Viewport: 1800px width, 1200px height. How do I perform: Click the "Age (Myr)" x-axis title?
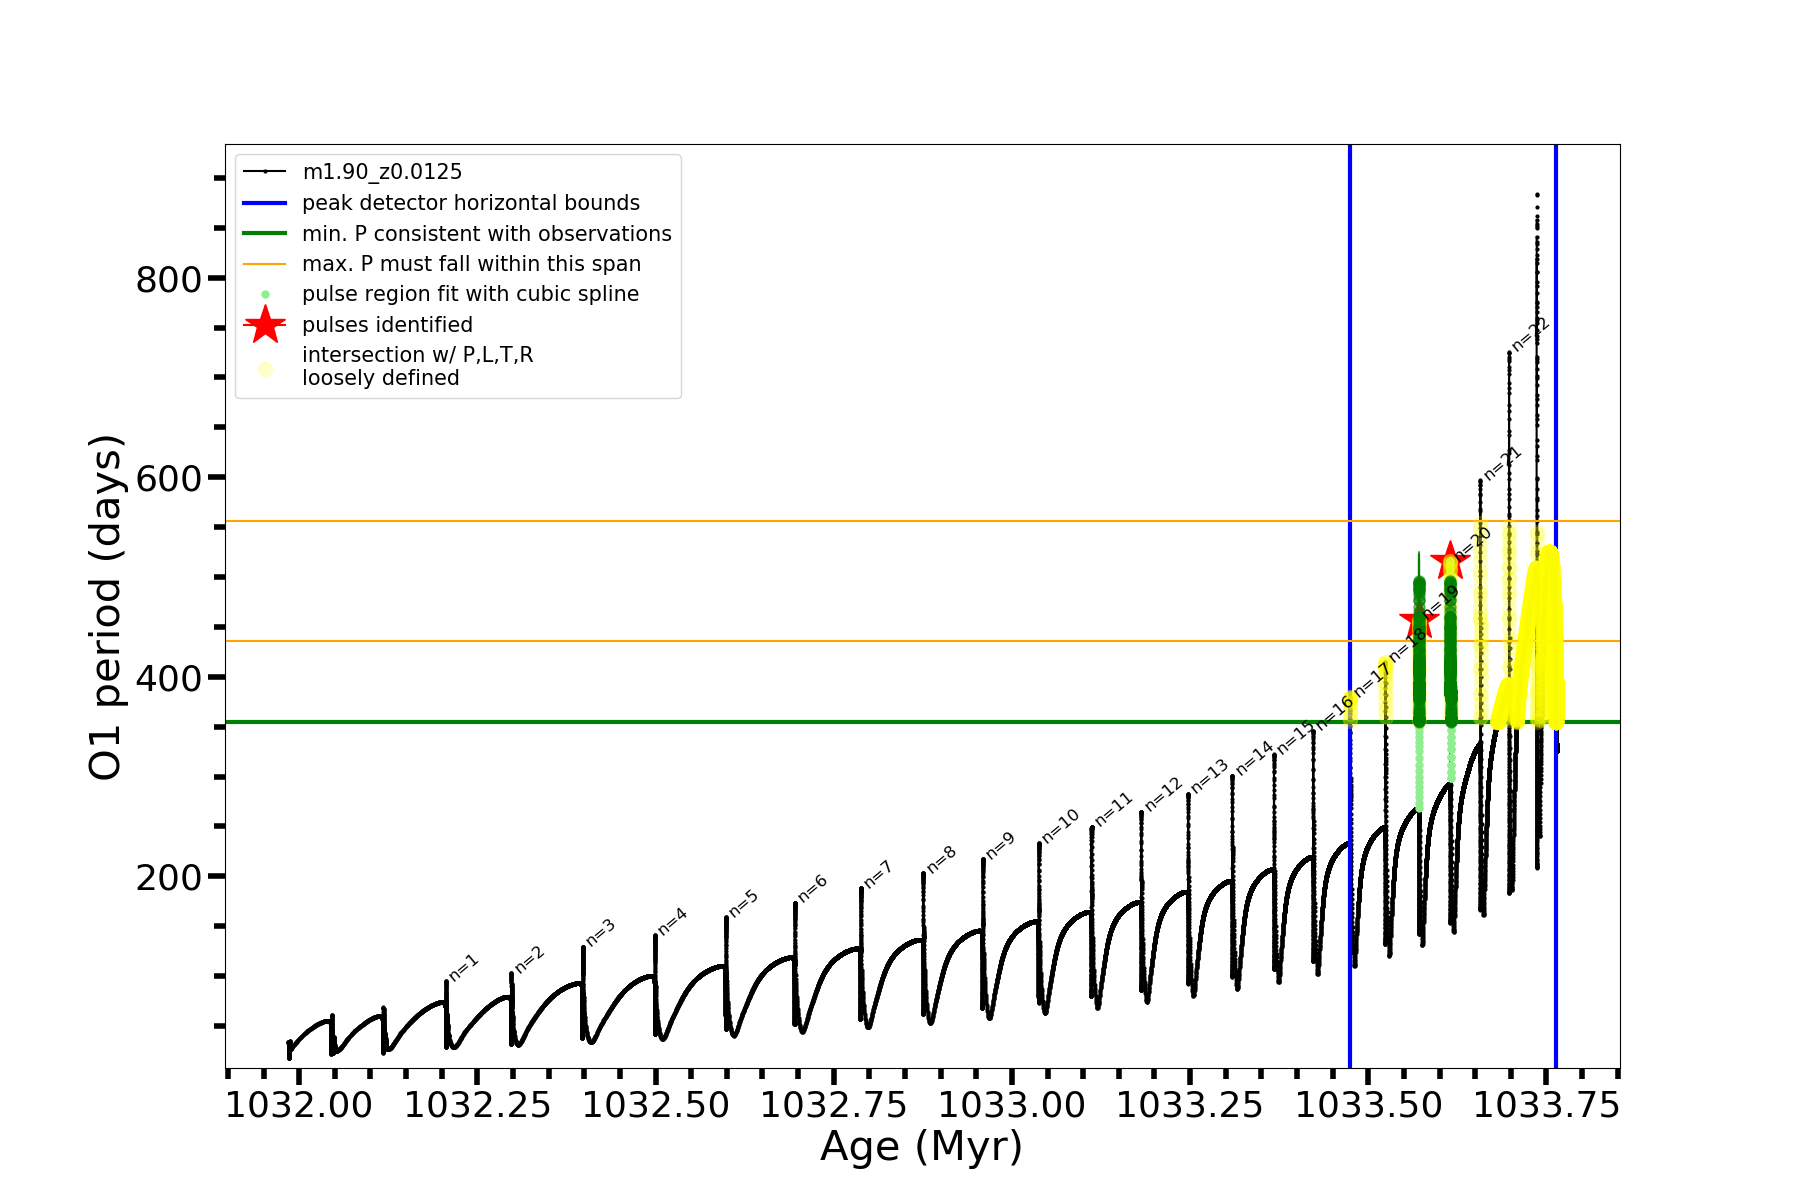pyautogui.click(x=921, y=1146)
